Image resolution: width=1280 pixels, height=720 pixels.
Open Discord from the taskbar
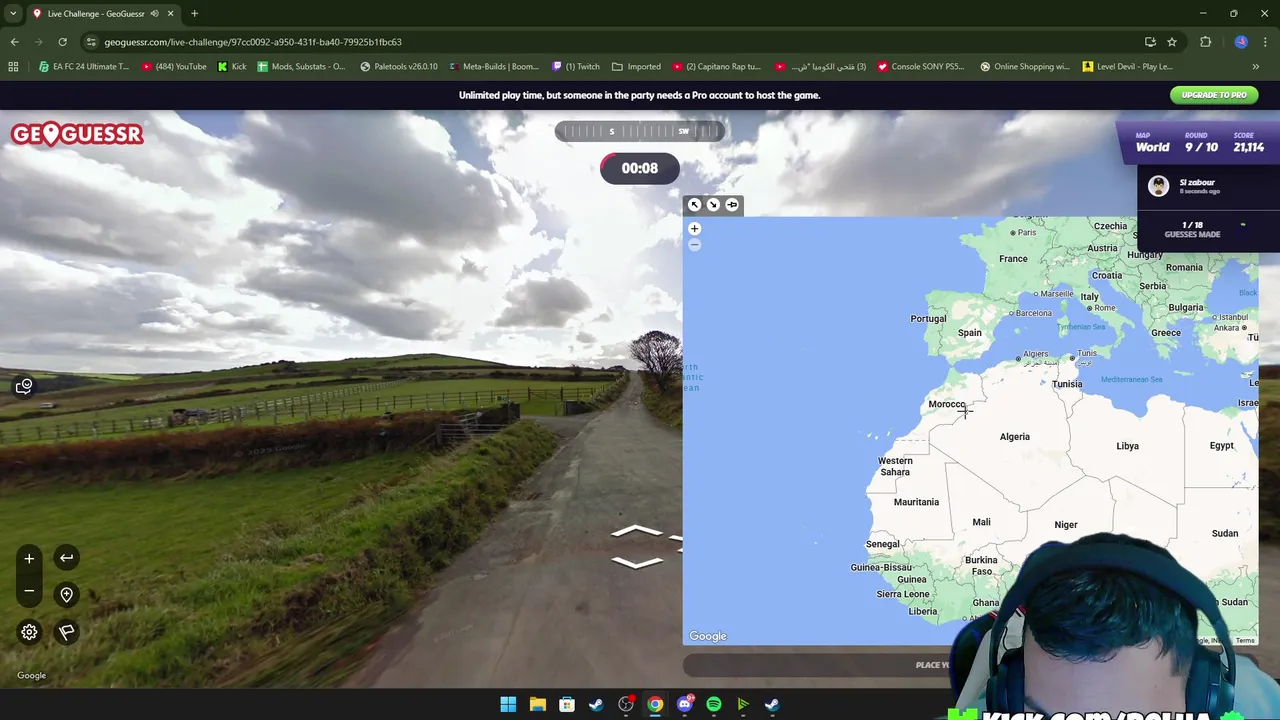(x=684, y=705)
